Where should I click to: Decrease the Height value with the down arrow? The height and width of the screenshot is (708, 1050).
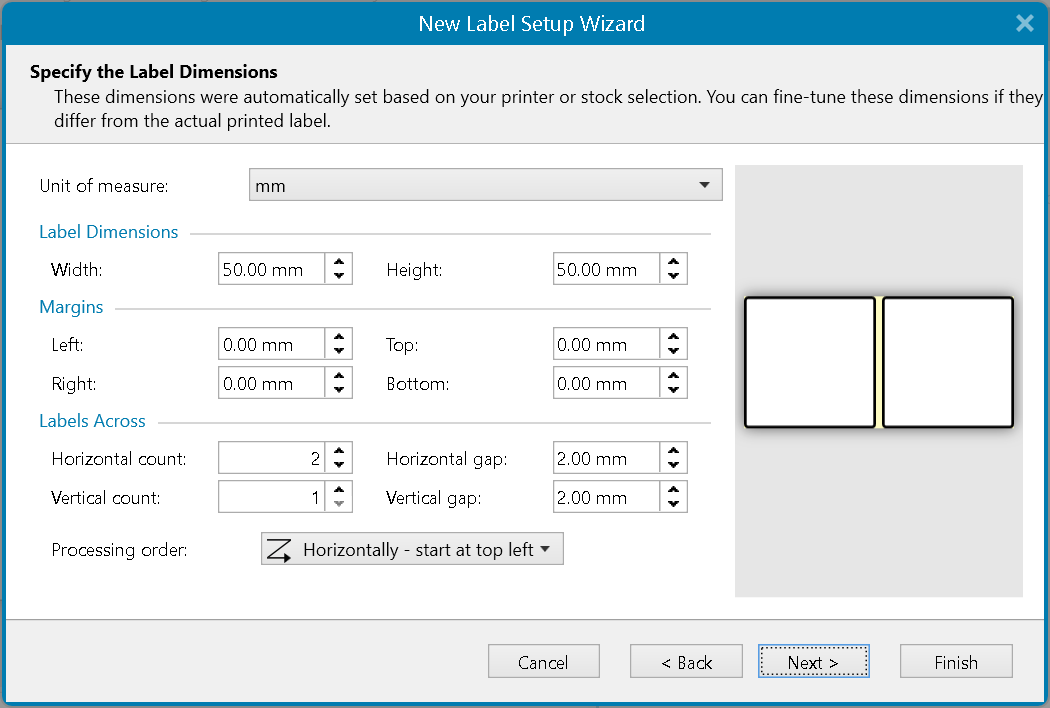coord(673,274)
